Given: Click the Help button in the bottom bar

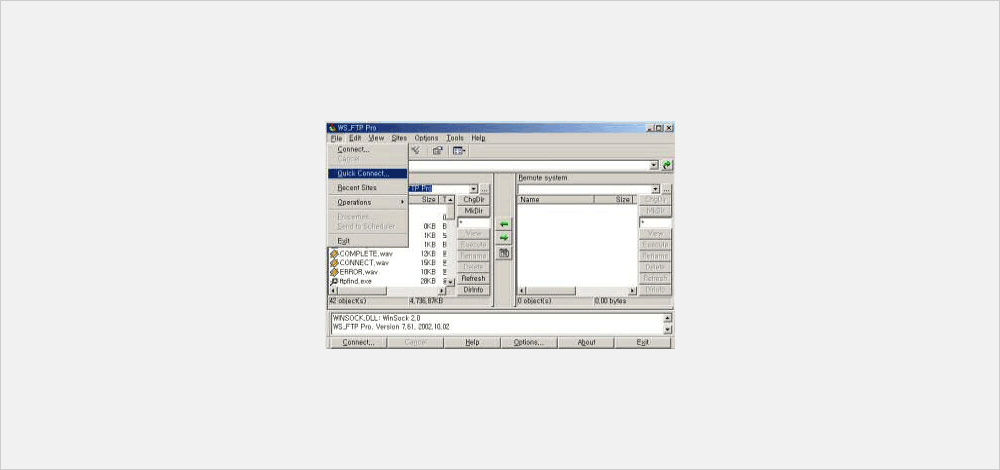Looking at the screenshot, I should point(472,342).
